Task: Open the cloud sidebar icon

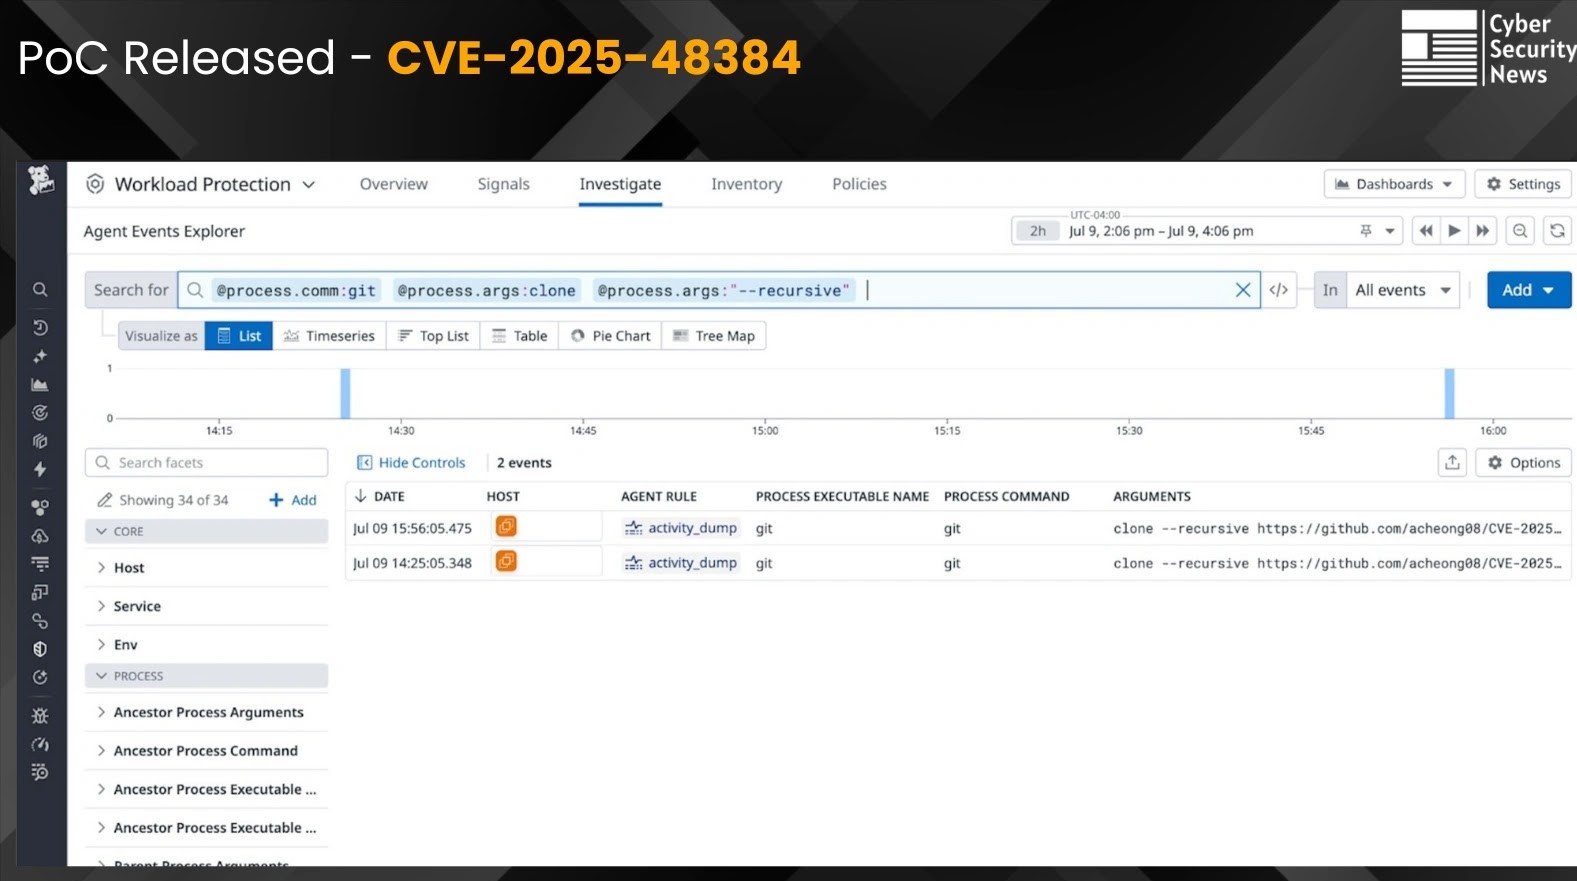Action: tap(40, 536)
